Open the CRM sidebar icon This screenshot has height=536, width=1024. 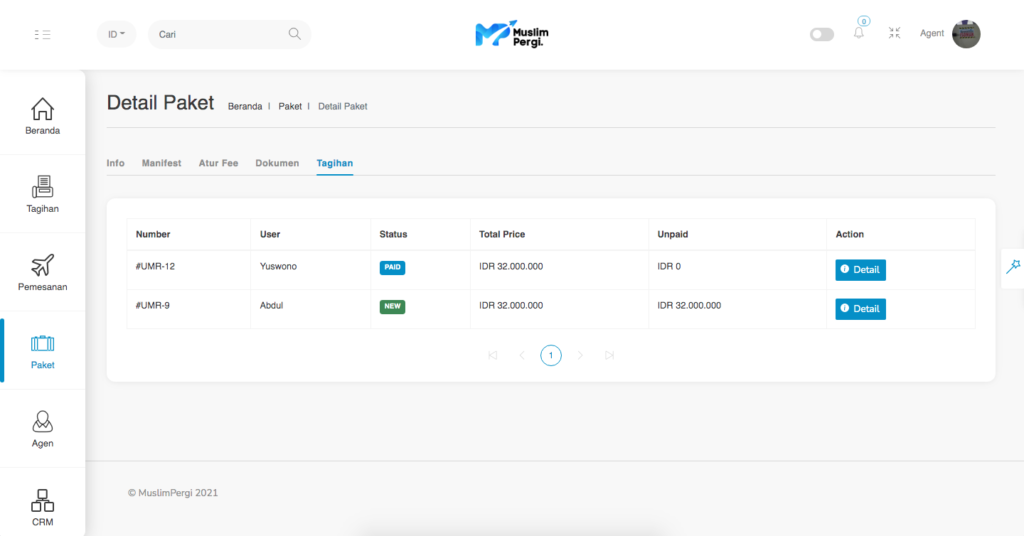[43, 500]
